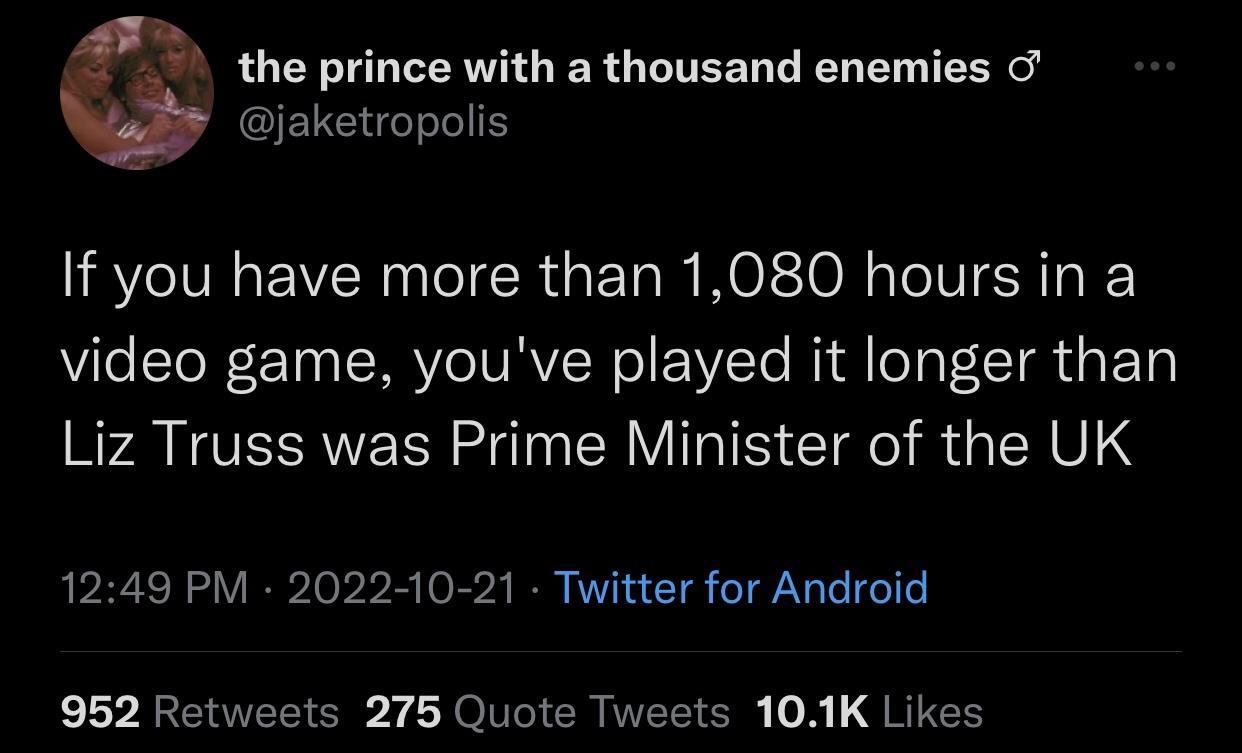Open the 275 Quote Tweets list
The height and width of the screenshot is (753, 1242).
547,712
